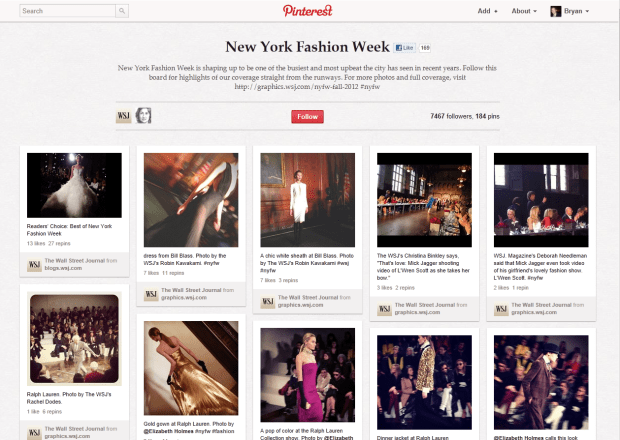This screenshot has height=440, width=620.
Task: Click '3 likes 2 repins' text
Action: coord(396,288)
